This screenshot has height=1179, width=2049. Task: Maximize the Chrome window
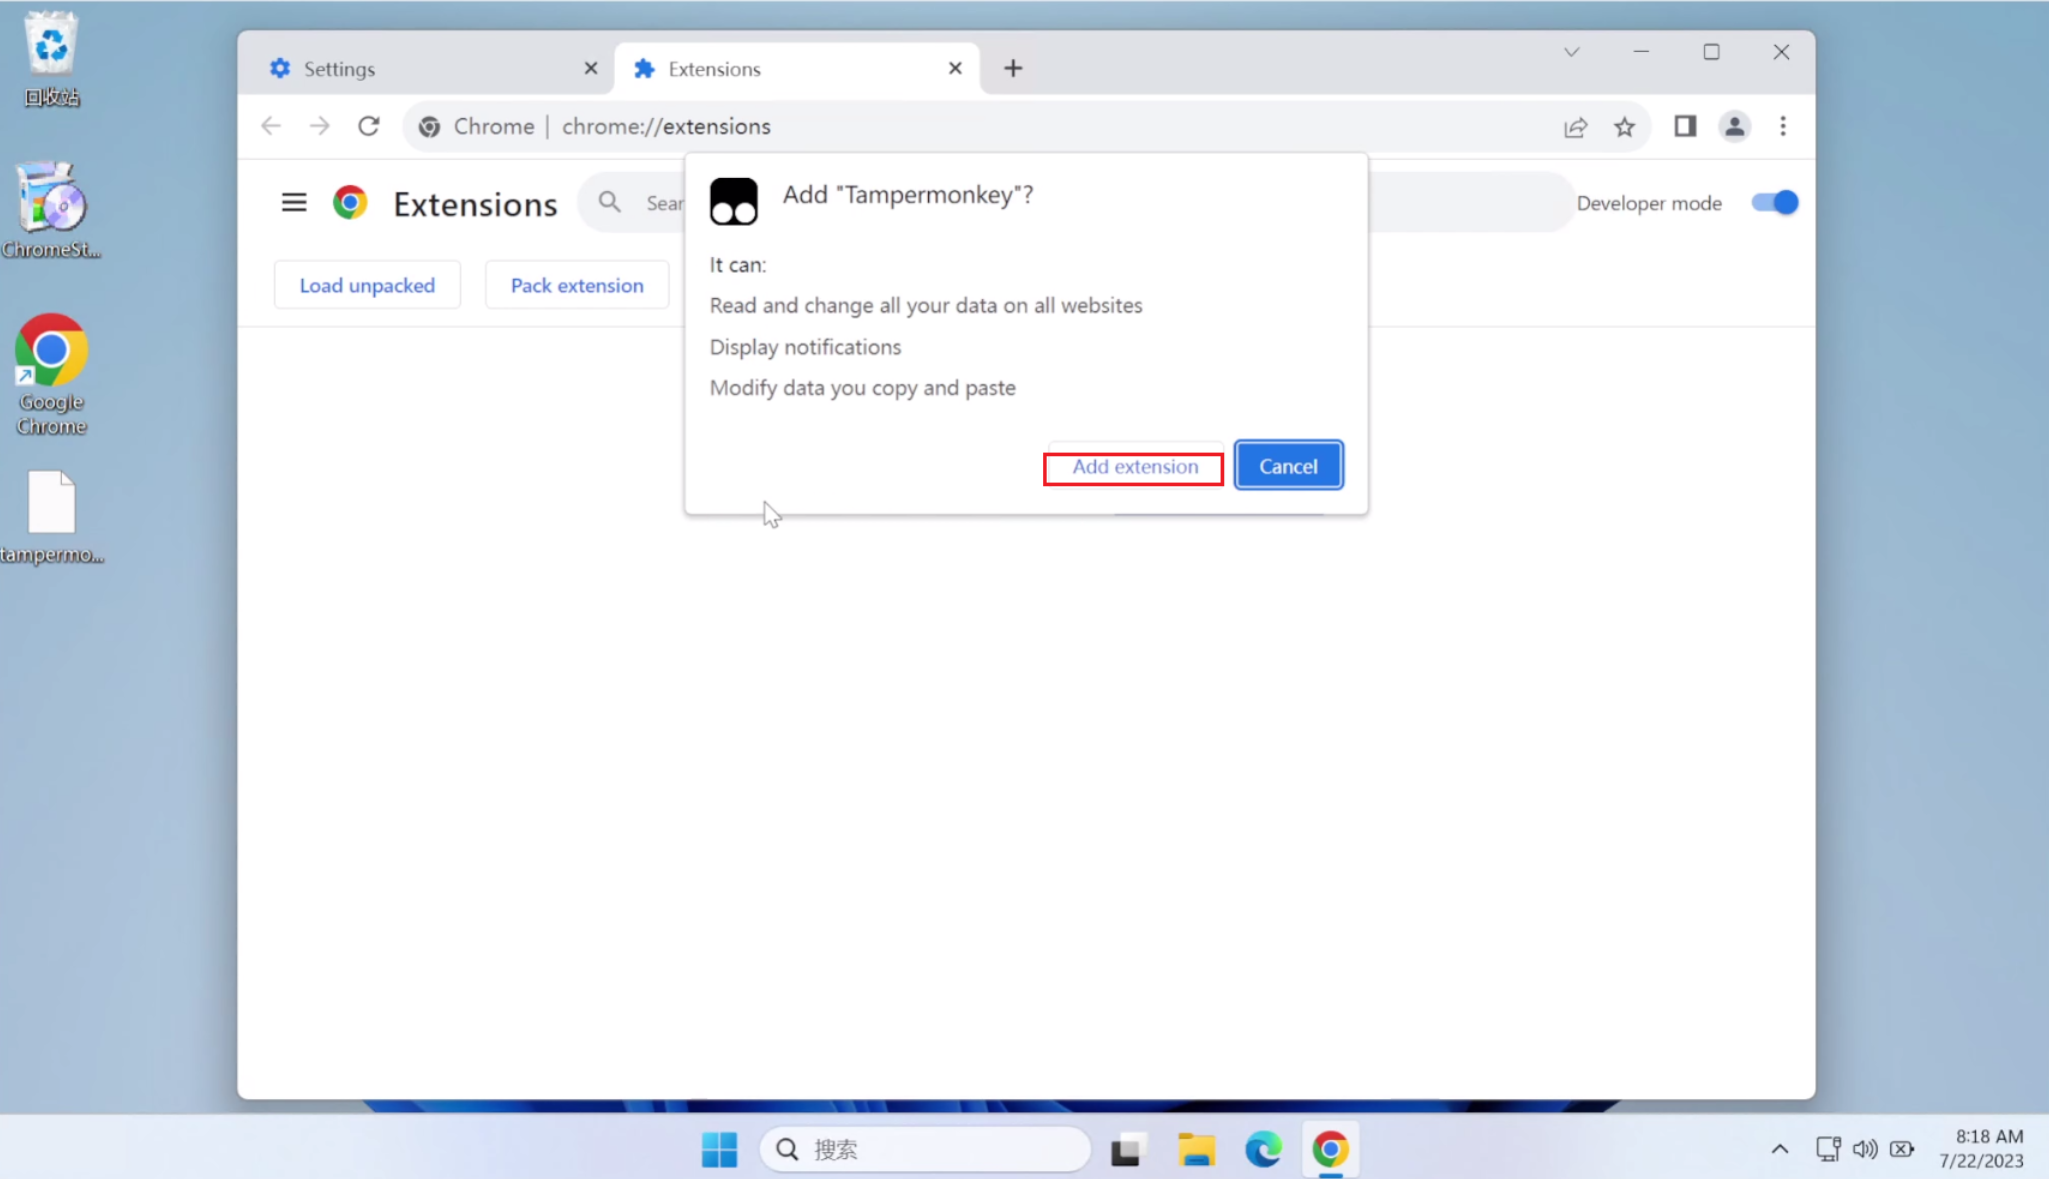coord(1711,52)
